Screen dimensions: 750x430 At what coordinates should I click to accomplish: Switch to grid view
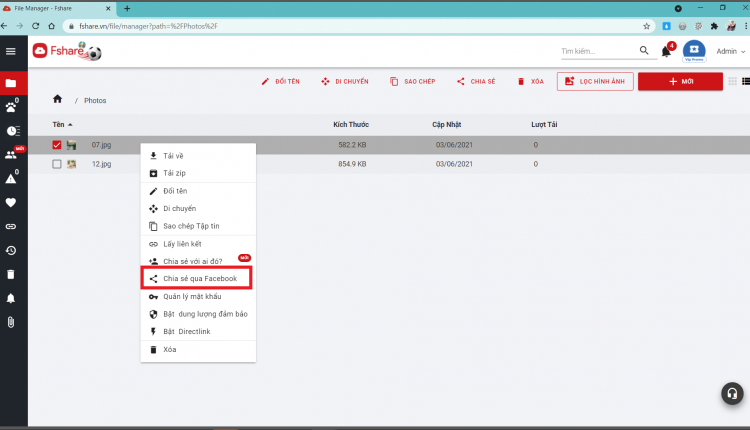pos(732,81)
